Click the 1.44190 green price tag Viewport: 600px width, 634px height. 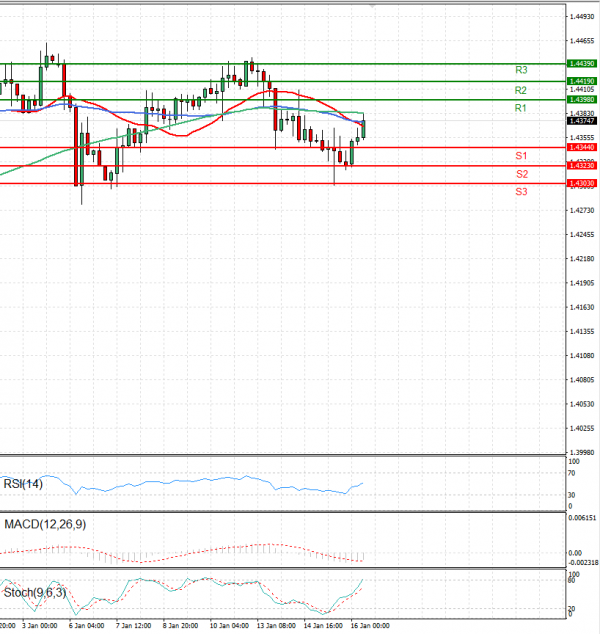pos(581,81)
